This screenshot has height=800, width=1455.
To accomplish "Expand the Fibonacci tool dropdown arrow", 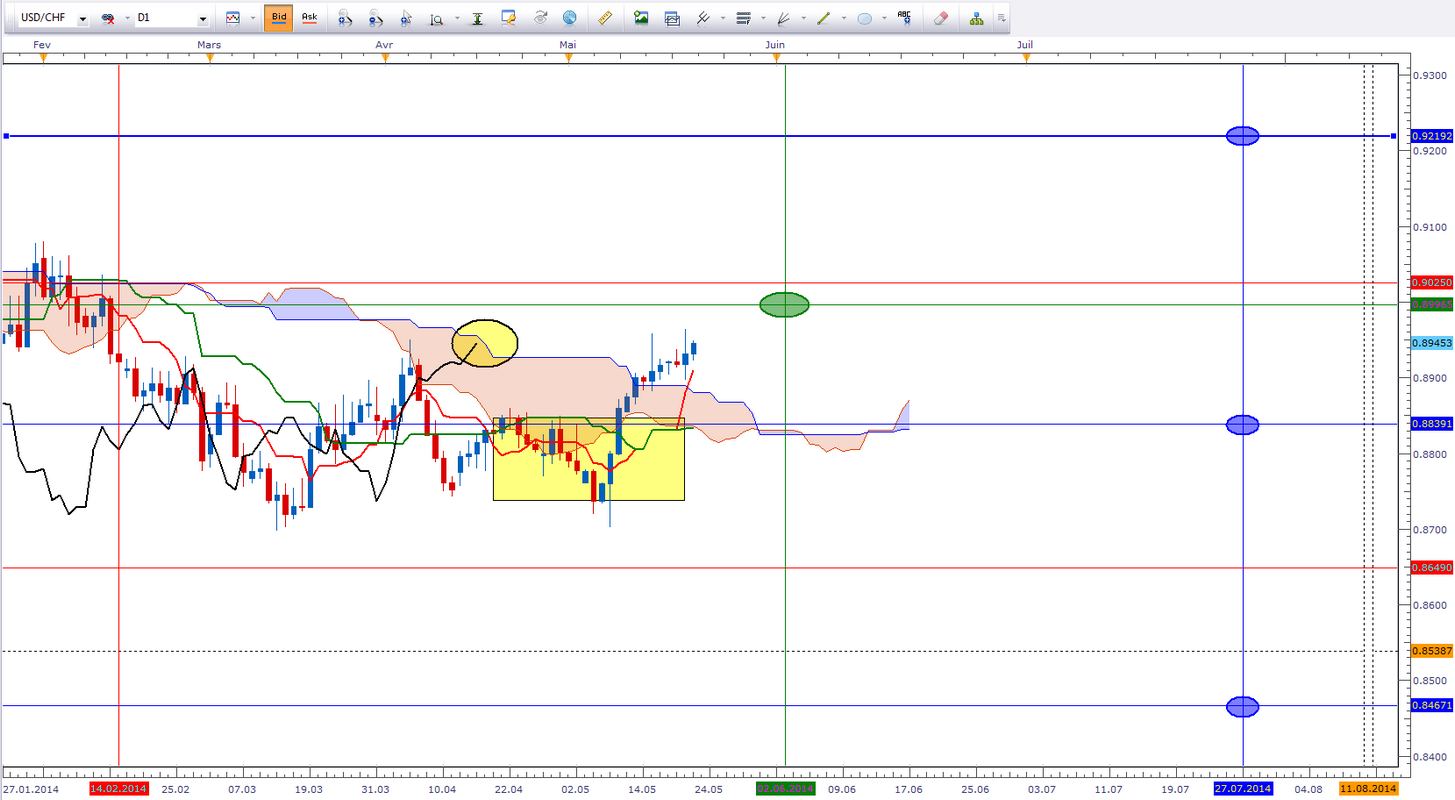I will click(762, 19).
